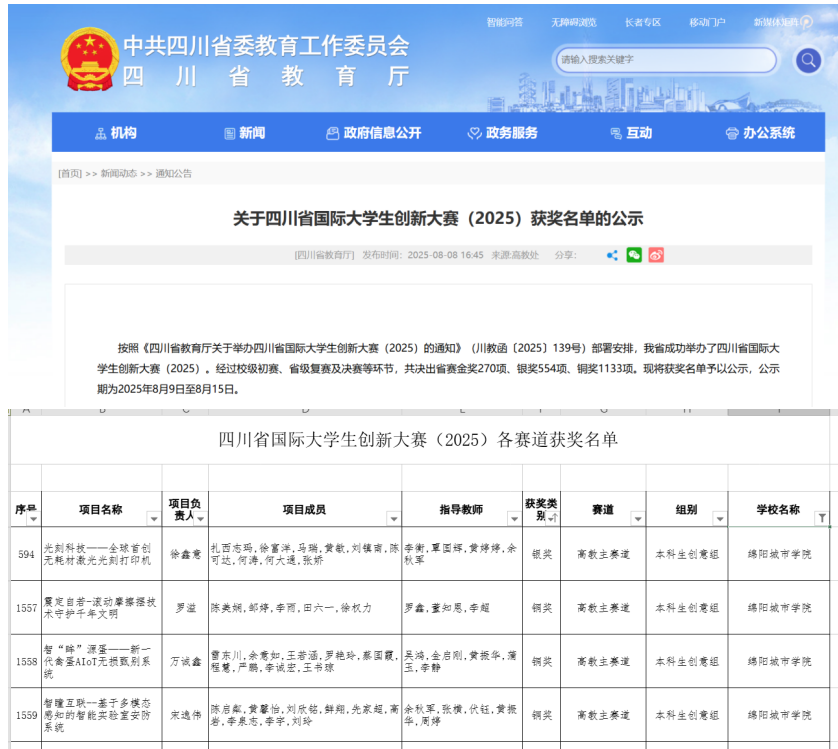Viewport: 838px width, 749px height.
Task: Open the 长者专区 link
Action: [x=643, y=22]
